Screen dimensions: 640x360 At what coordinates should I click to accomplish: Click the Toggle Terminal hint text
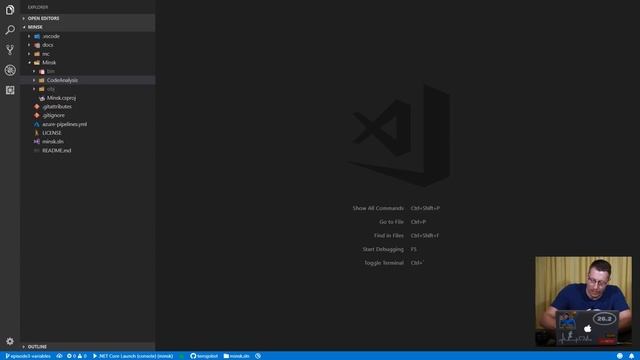point(384,263)
